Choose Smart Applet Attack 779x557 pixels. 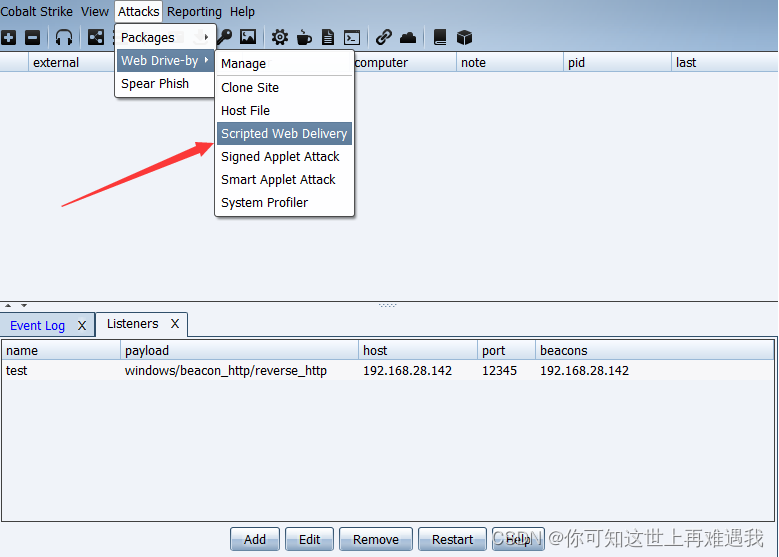(x=284, y=179)
